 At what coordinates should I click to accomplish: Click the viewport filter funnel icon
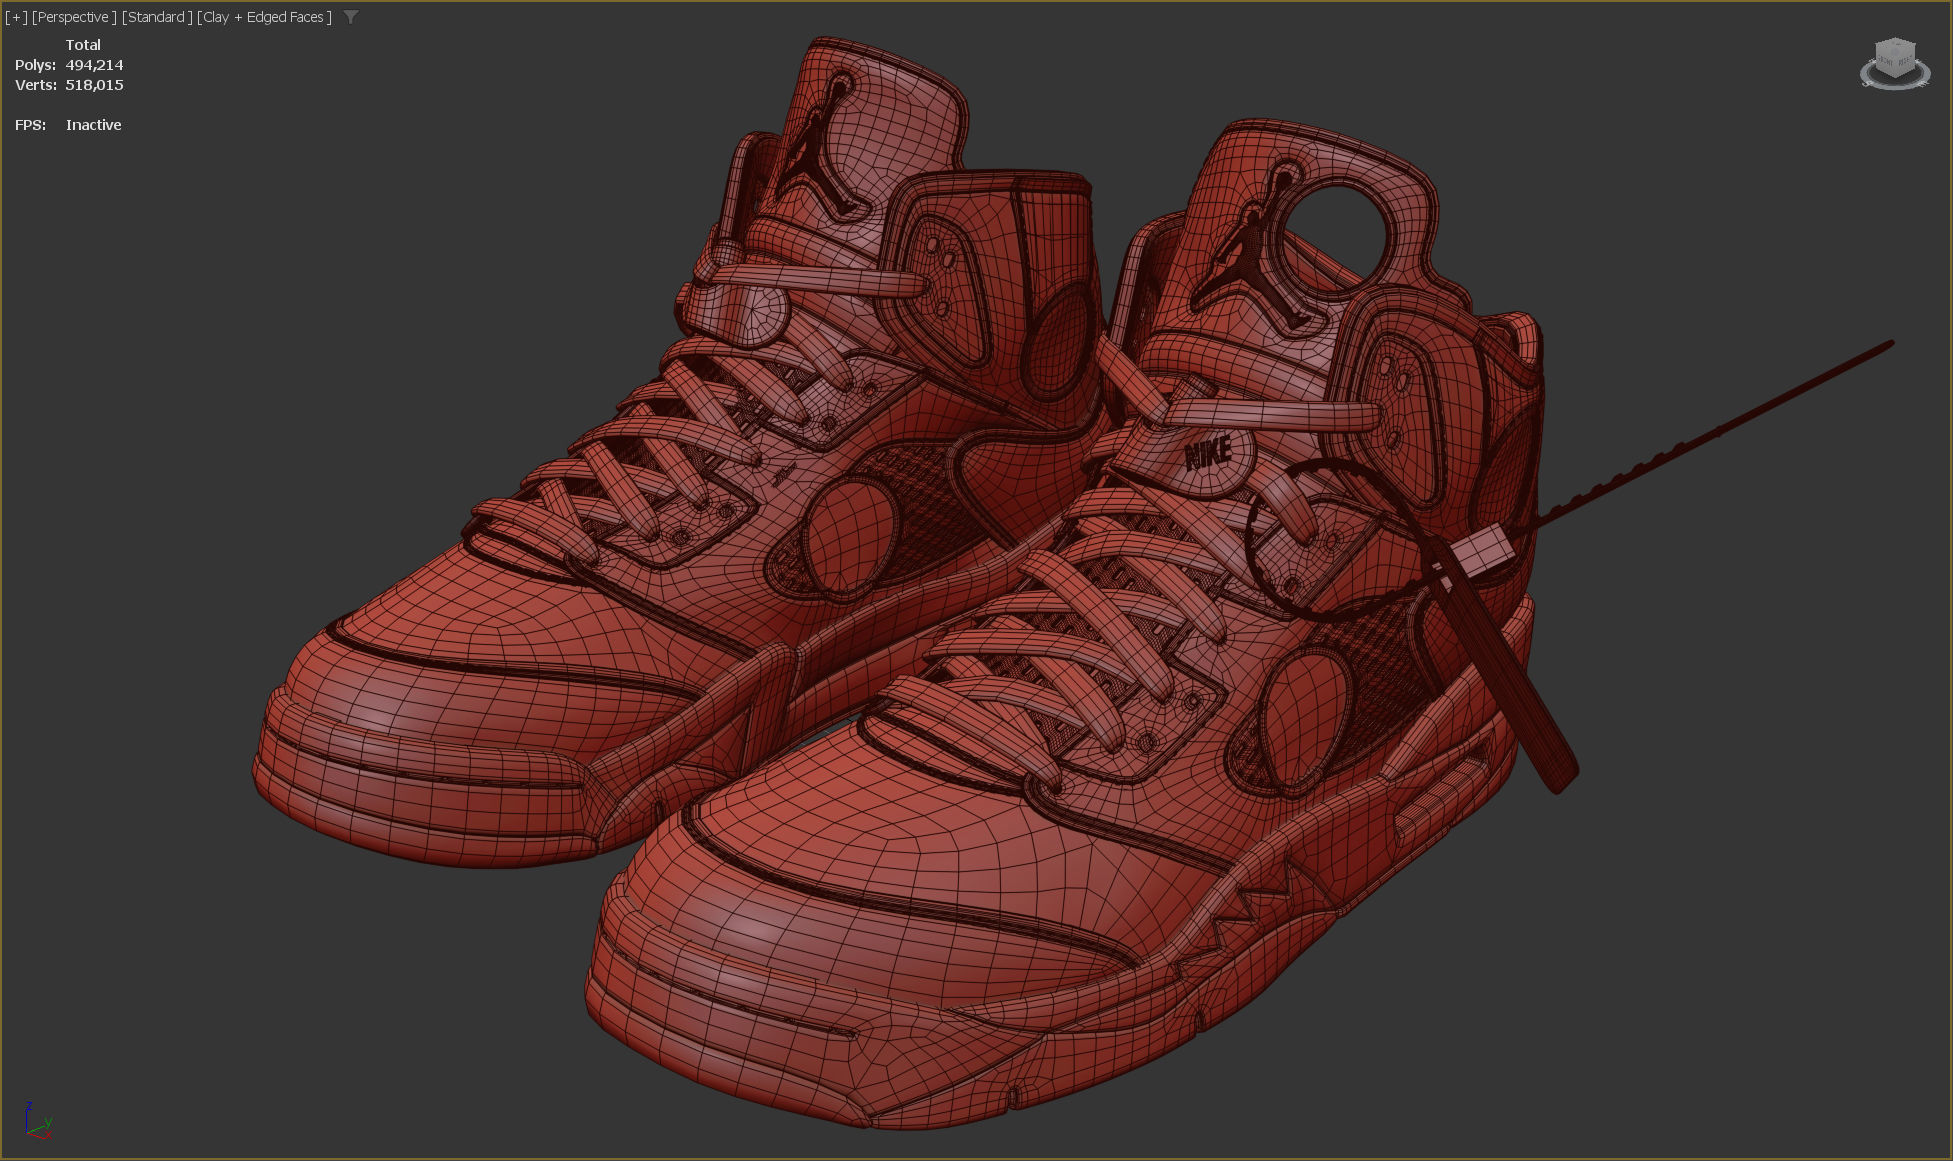click(x=351, y=17)
